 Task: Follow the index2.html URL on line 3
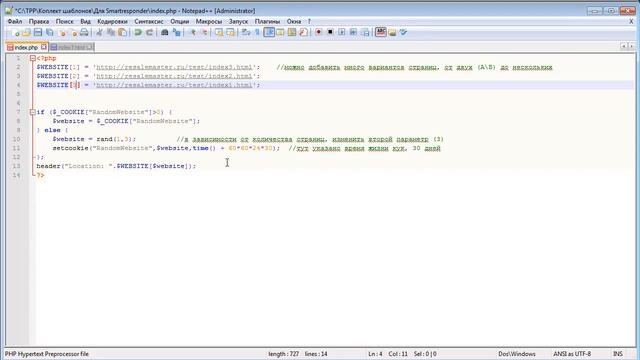coord(174,76)
